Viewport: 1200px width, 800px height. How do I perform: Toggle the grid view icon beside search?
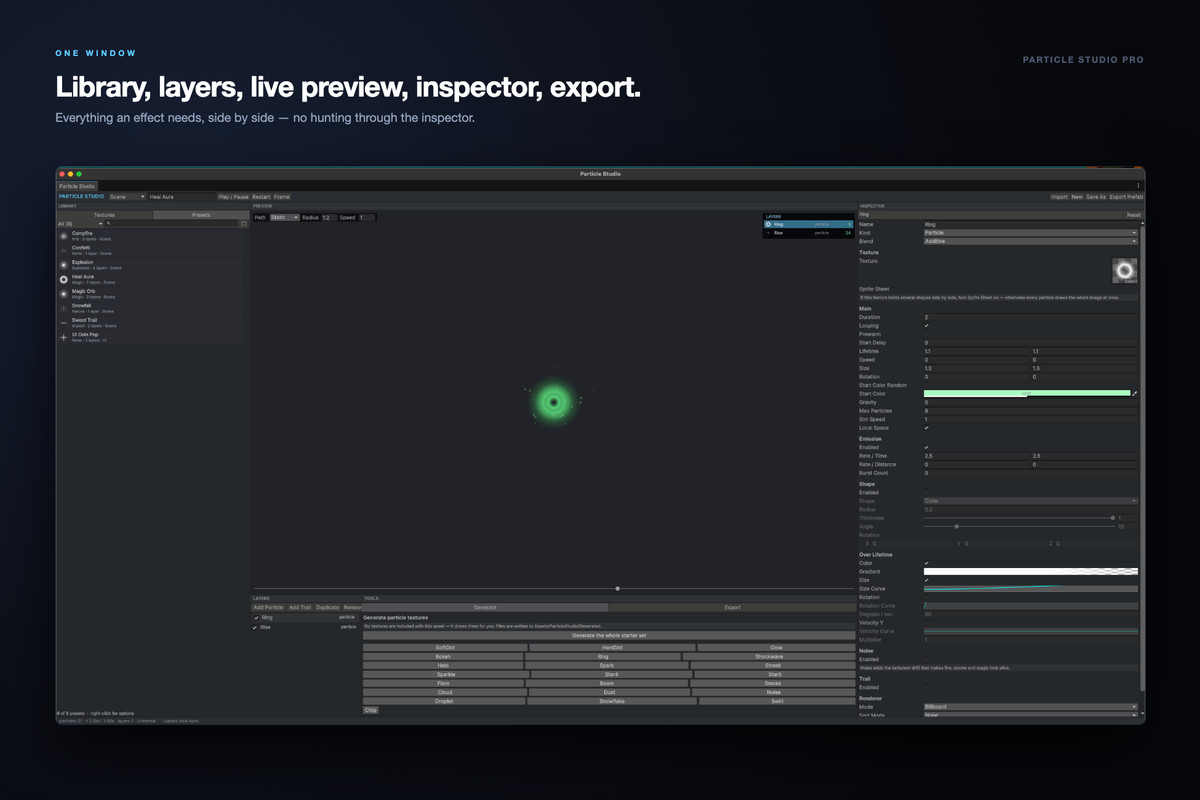point(243,224)
